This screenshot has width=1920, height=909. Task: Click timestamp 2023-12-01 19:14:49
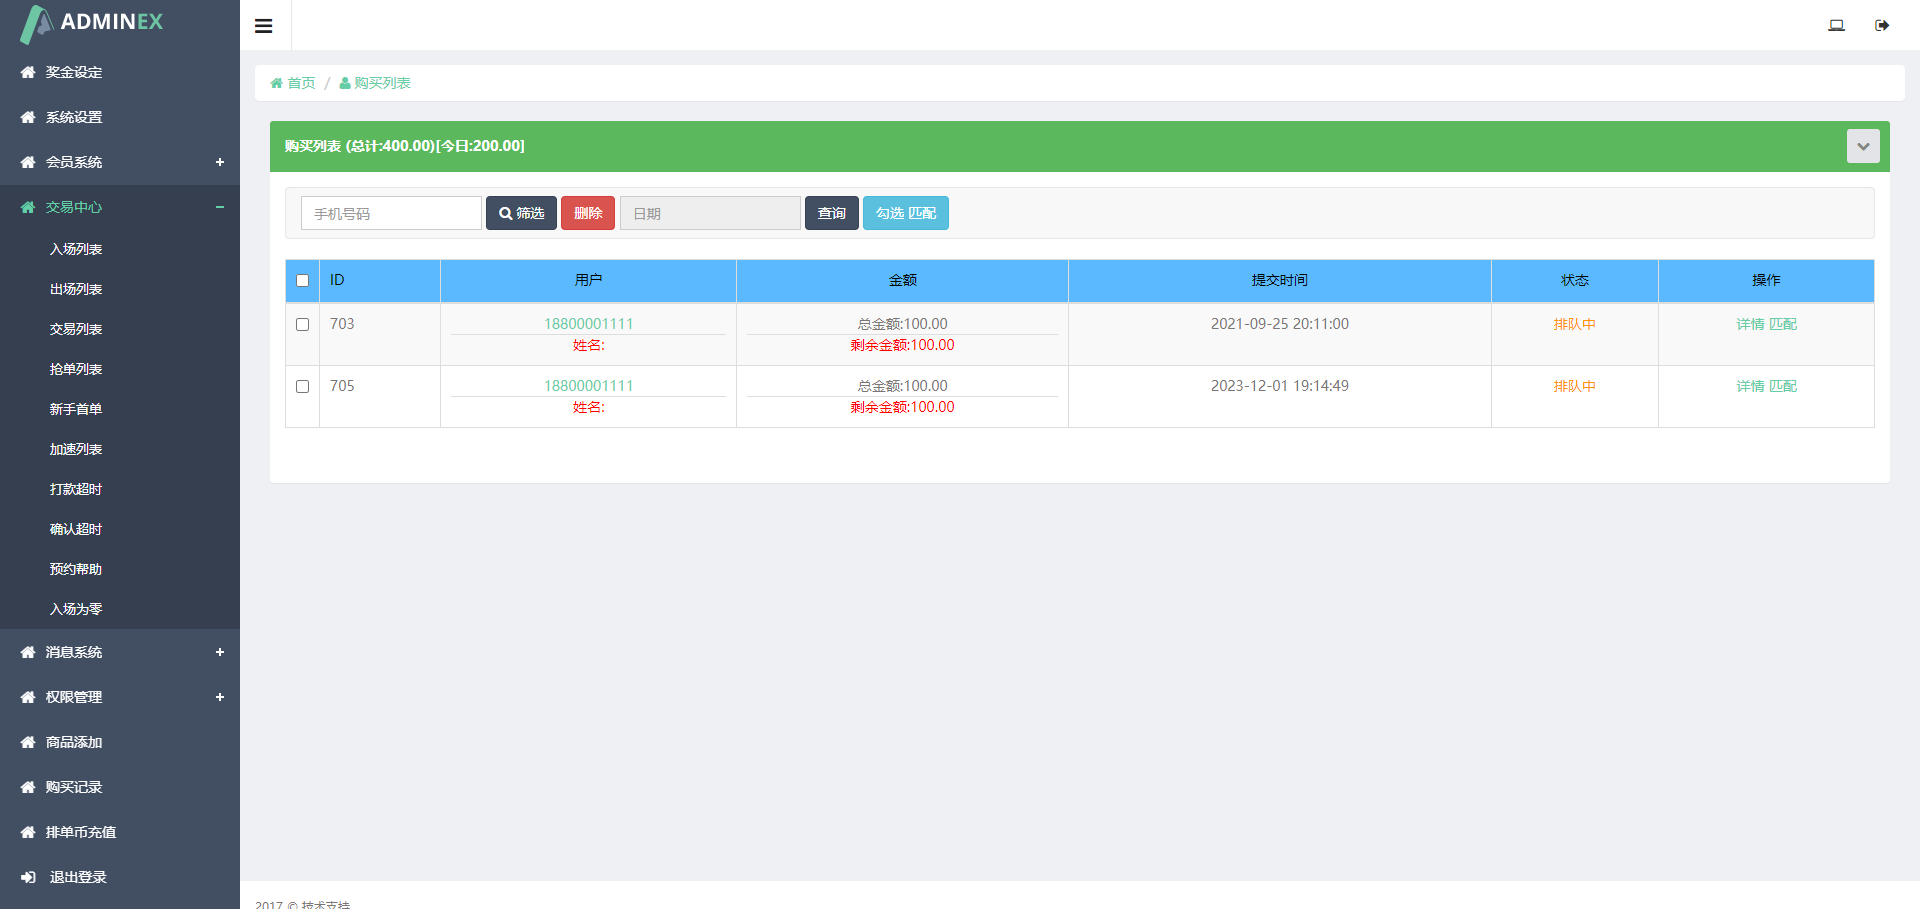coord(1279,386)
